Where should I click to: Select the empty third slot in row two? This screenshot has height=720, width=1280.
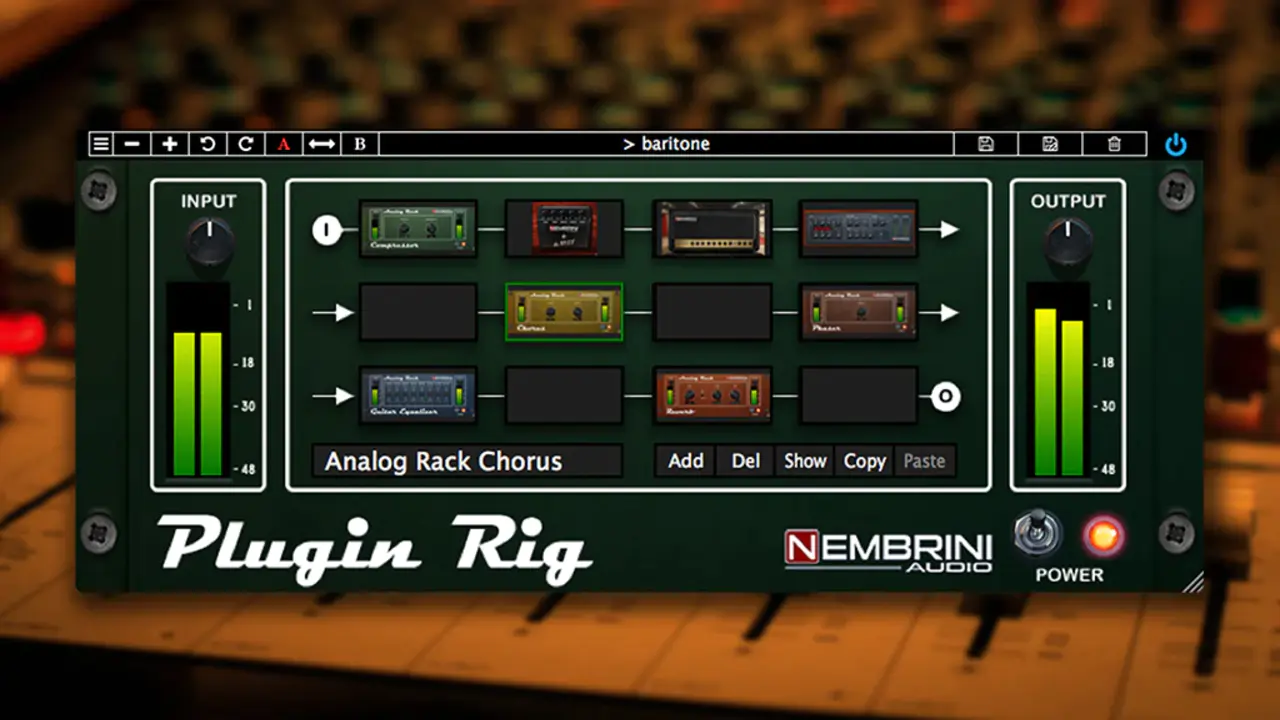click(x=712, y=312)
